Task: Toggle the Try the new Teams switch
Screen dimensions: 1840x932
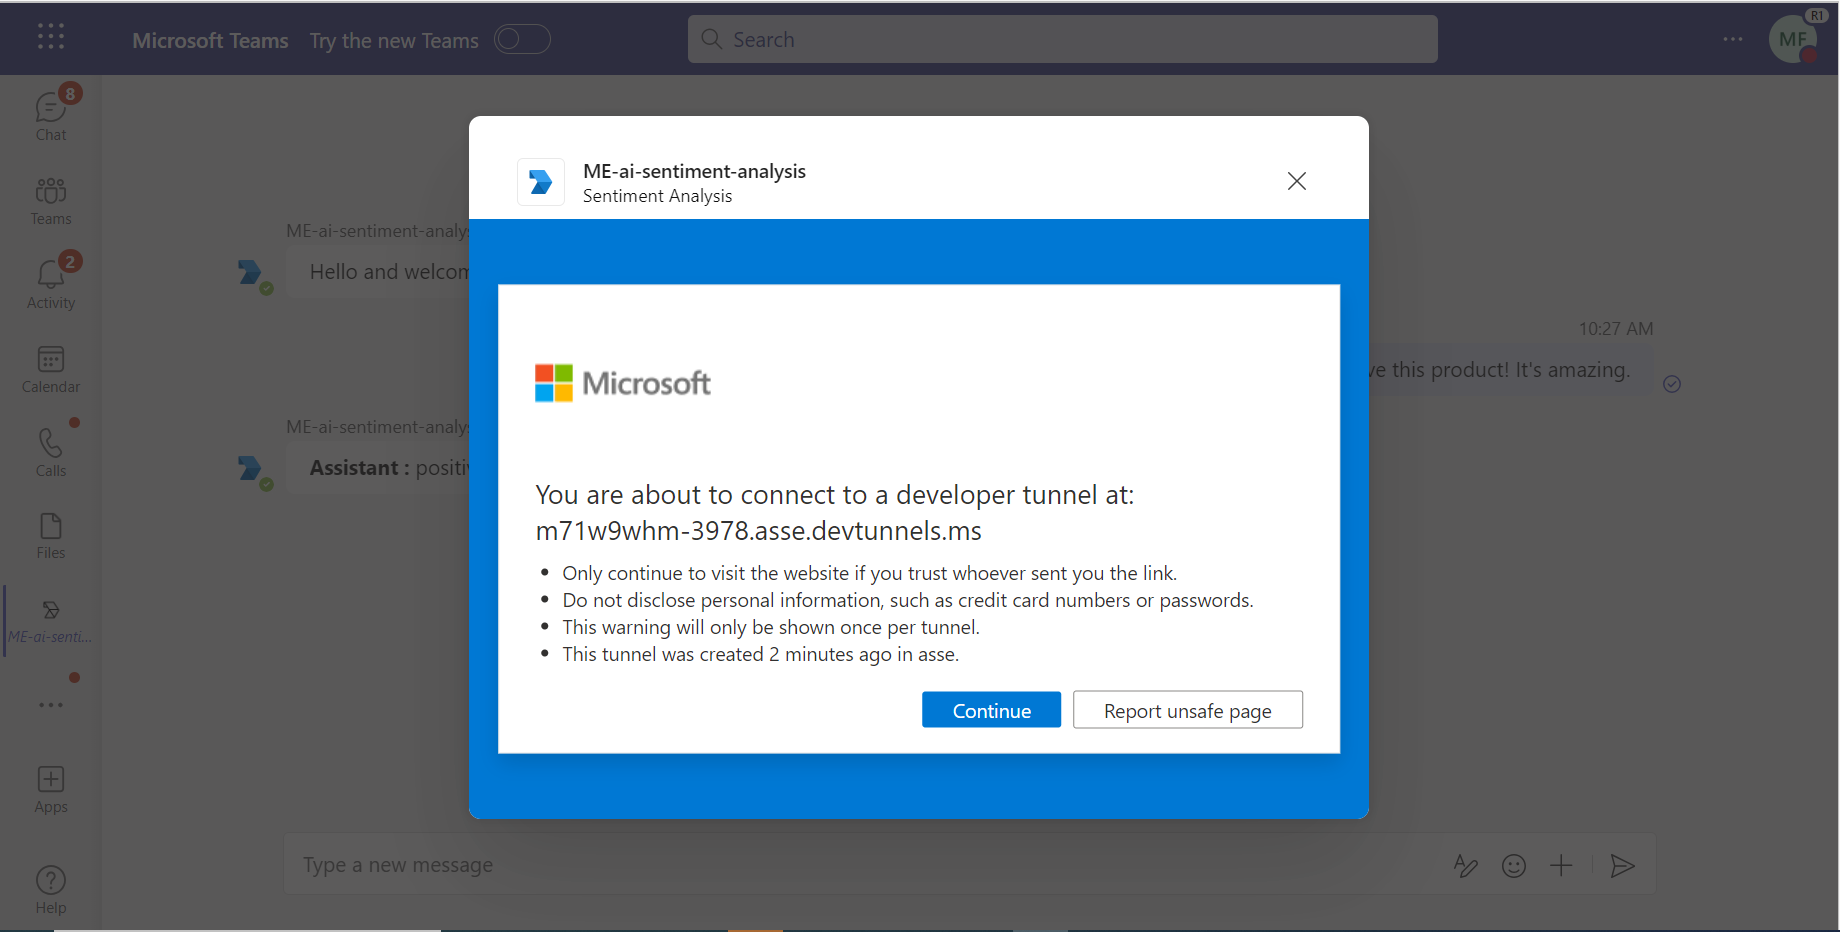Action: (522, 39)
